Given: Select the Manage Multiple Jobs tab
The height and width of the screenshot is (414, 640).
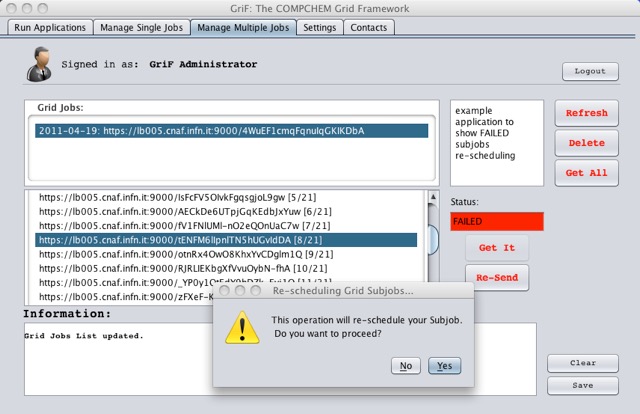Looking at the screenshot, I should click(243, 27).
